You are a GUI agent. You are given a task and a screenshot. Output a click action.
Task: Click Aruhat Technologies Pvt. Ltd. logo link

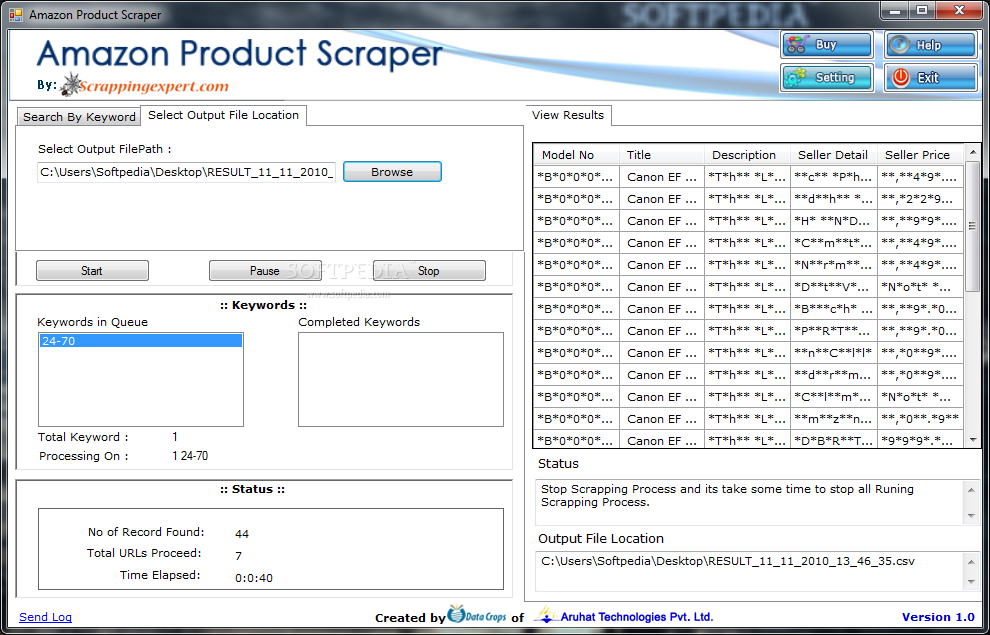click(624, 616)
